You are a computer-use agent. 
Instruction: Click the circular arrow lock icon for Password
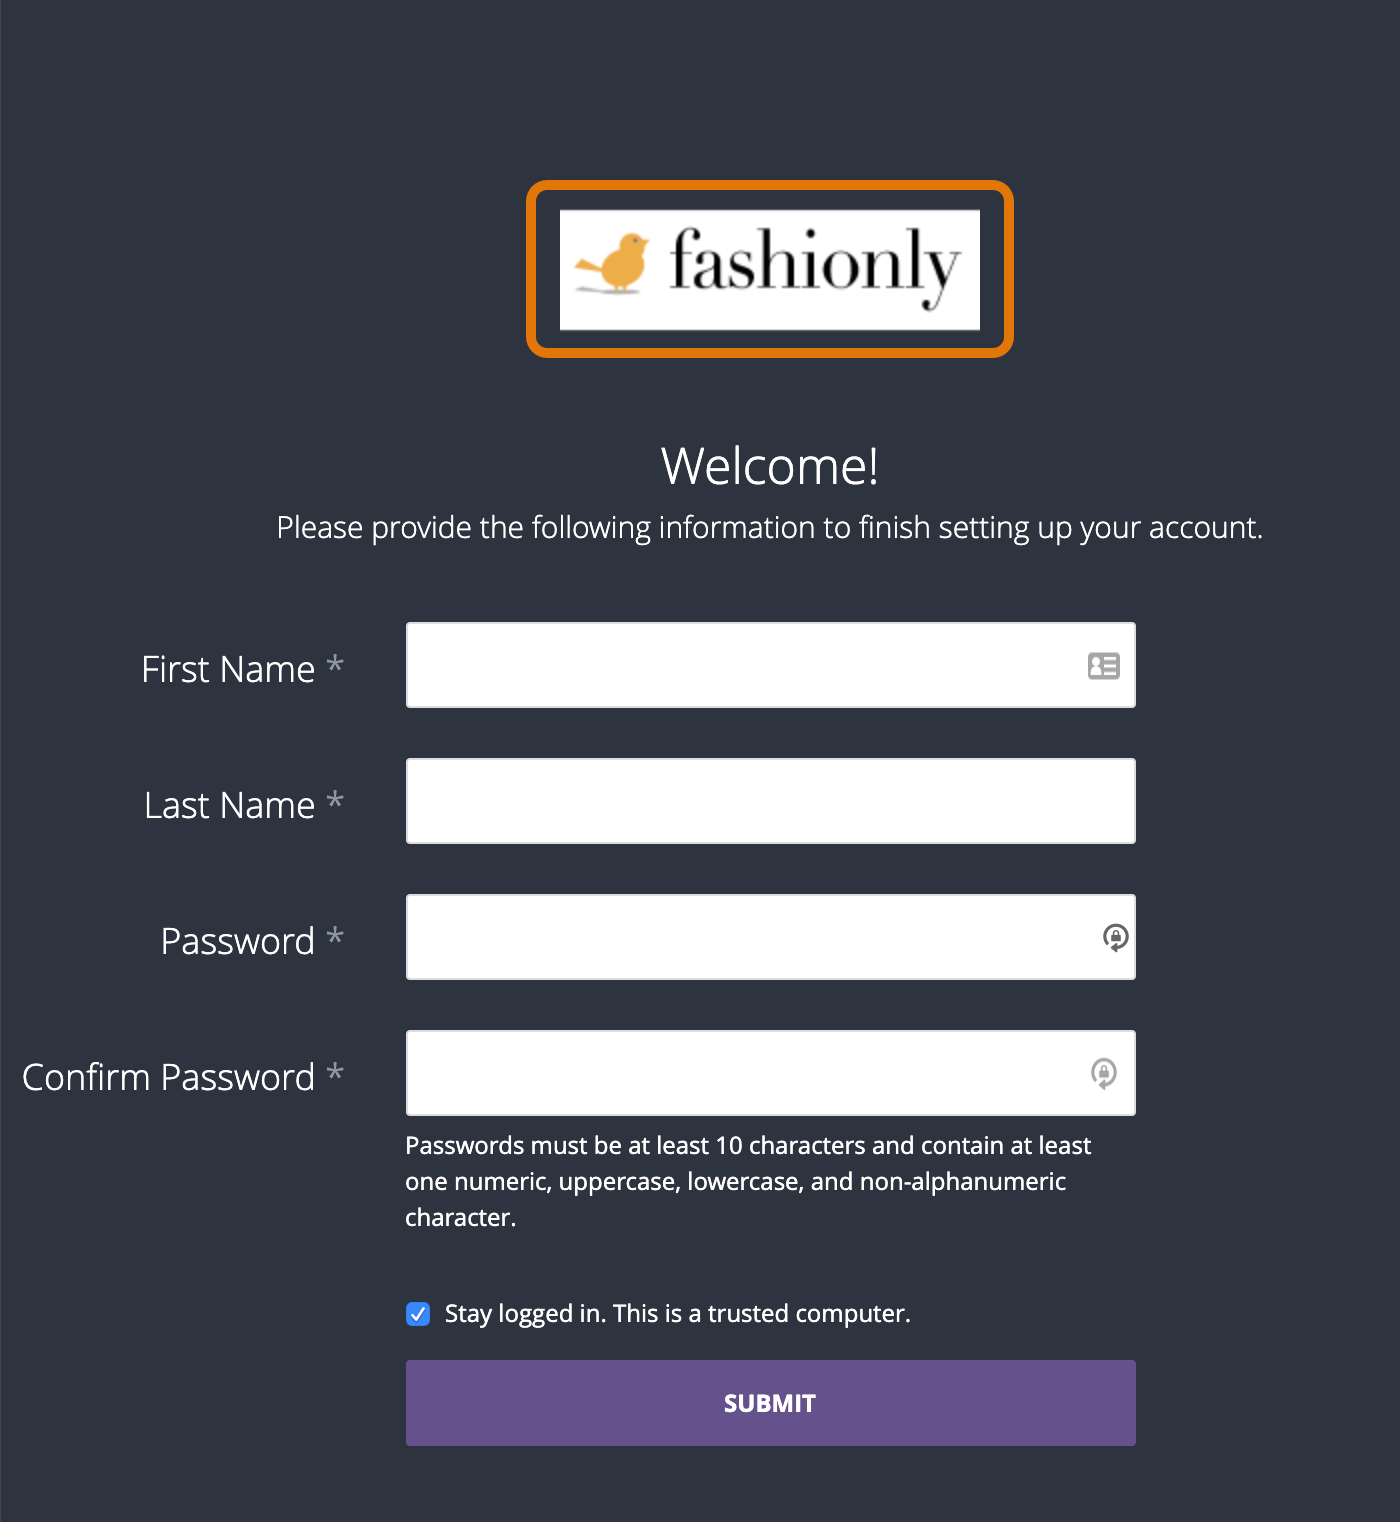(x=1113, y=937)
